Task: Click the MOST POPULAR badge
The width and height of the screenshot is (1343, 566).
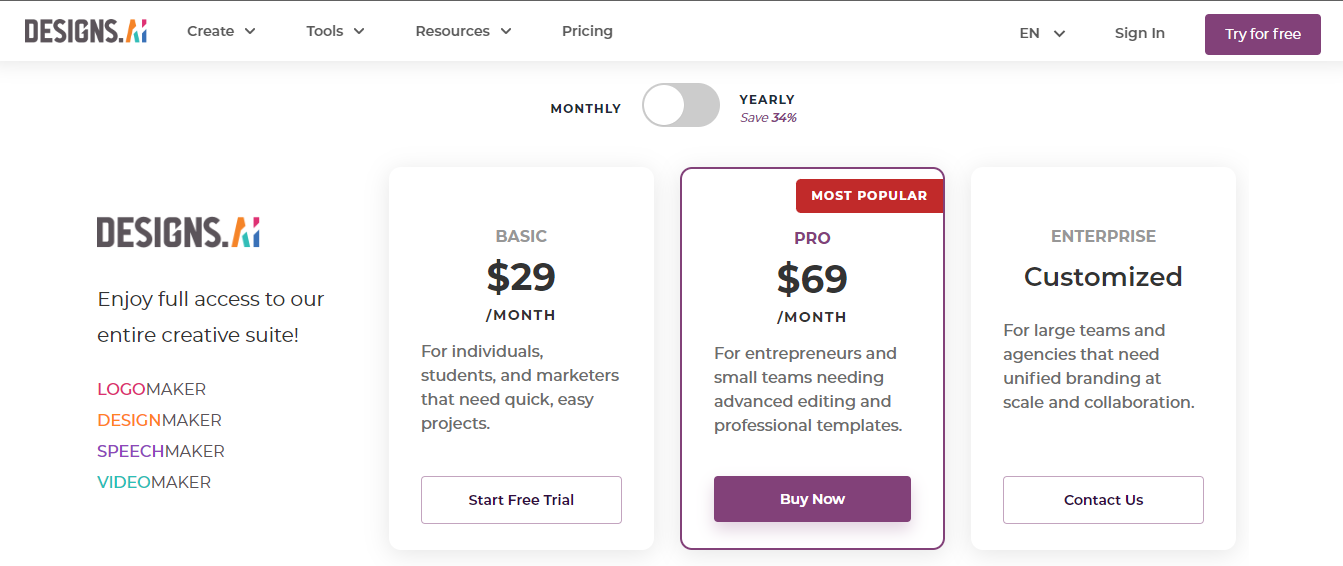Action: point(869,196)
